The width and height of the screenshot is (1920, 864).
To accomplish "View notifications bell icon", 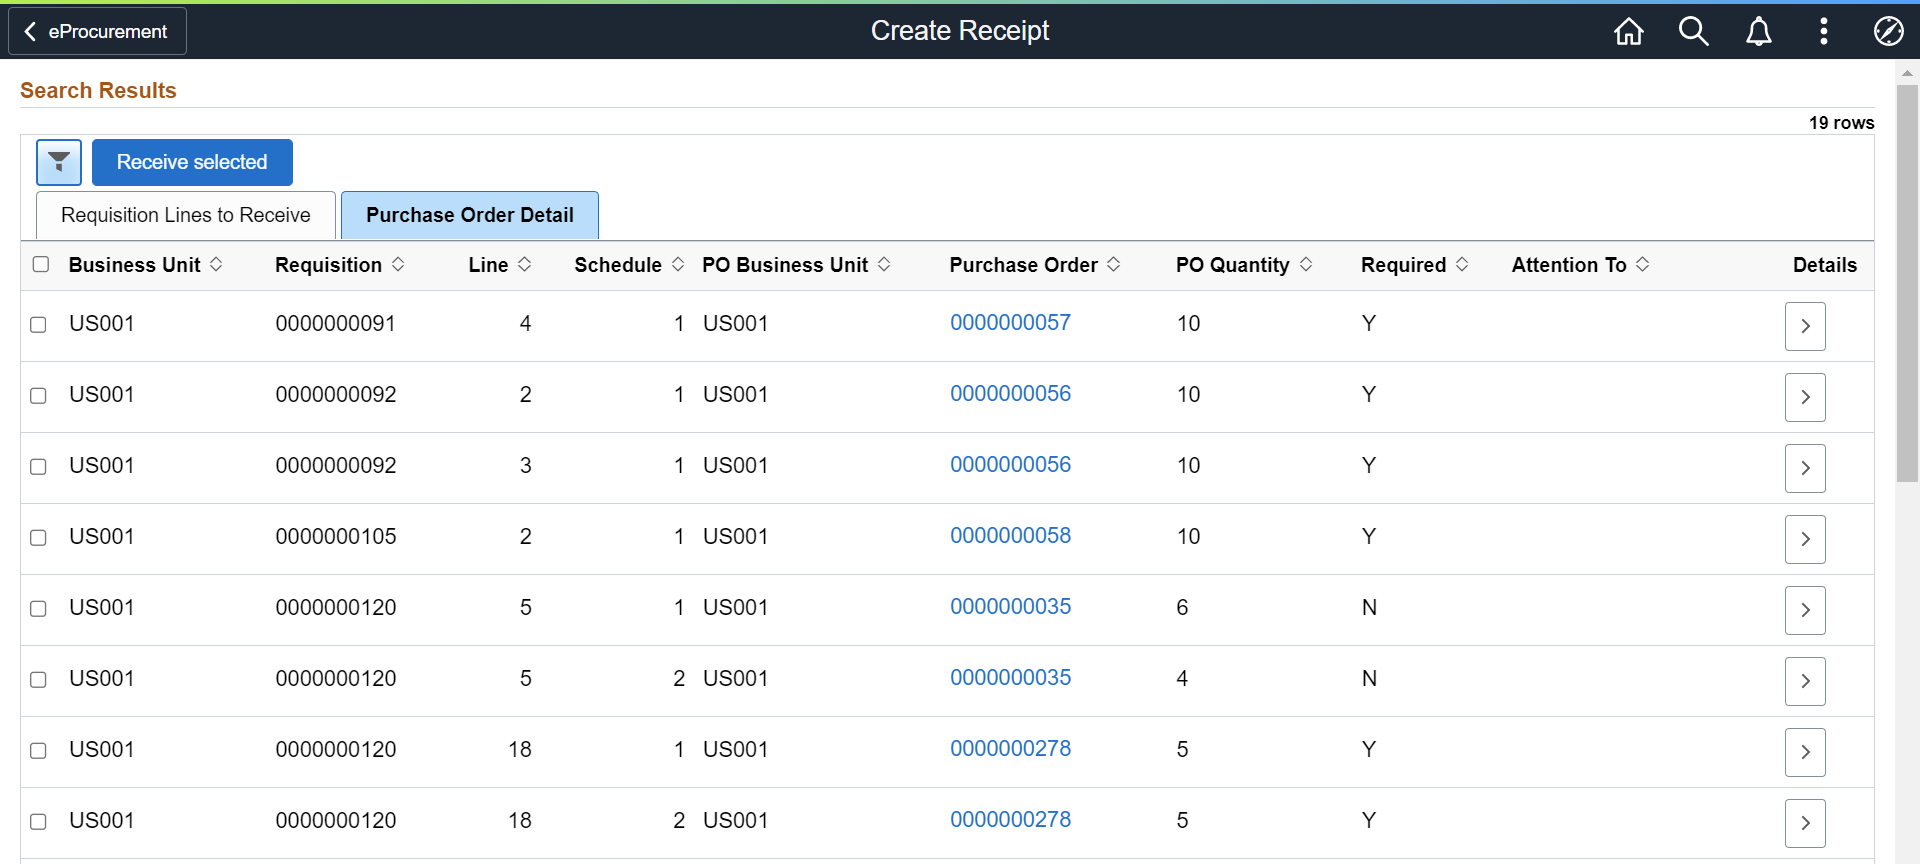I will click(1759, 32).
